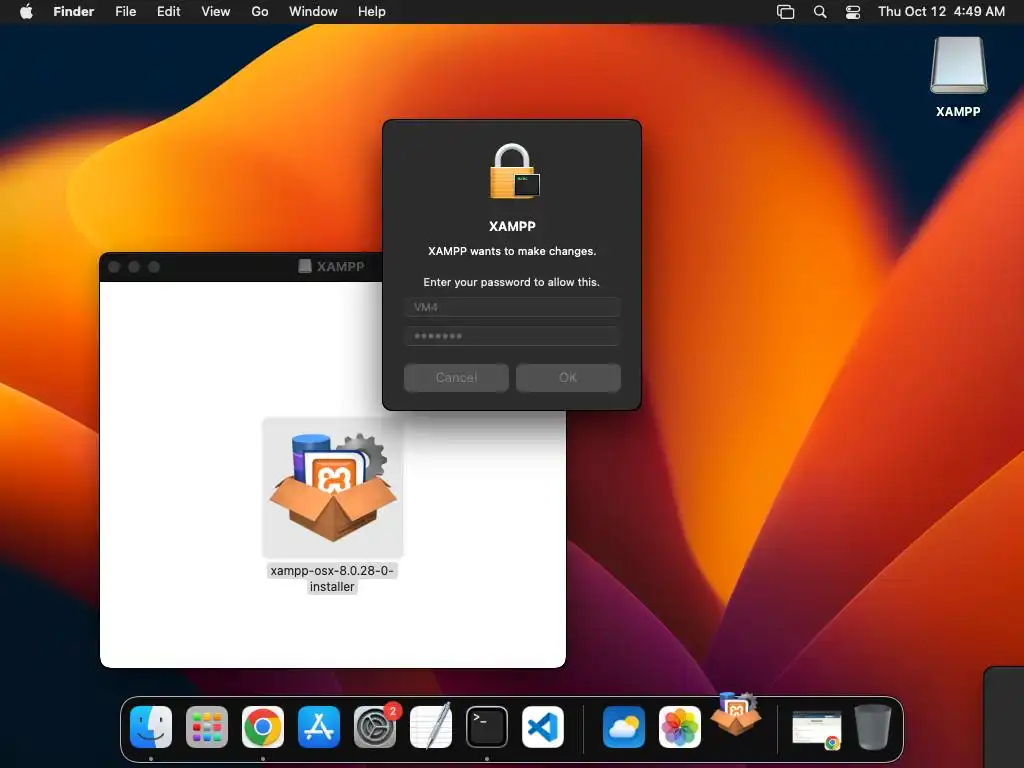Image resolution: width=1024 pixels, height=768 pixels.
Task: Click the XAMPP desktop drive label
Action: click(958, 112)
